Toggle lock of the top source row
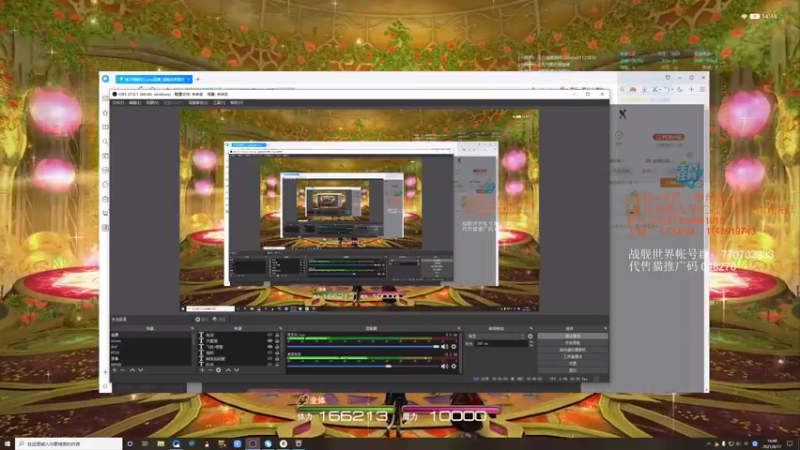This screenshot has width=800, height=450. (277, 335)
